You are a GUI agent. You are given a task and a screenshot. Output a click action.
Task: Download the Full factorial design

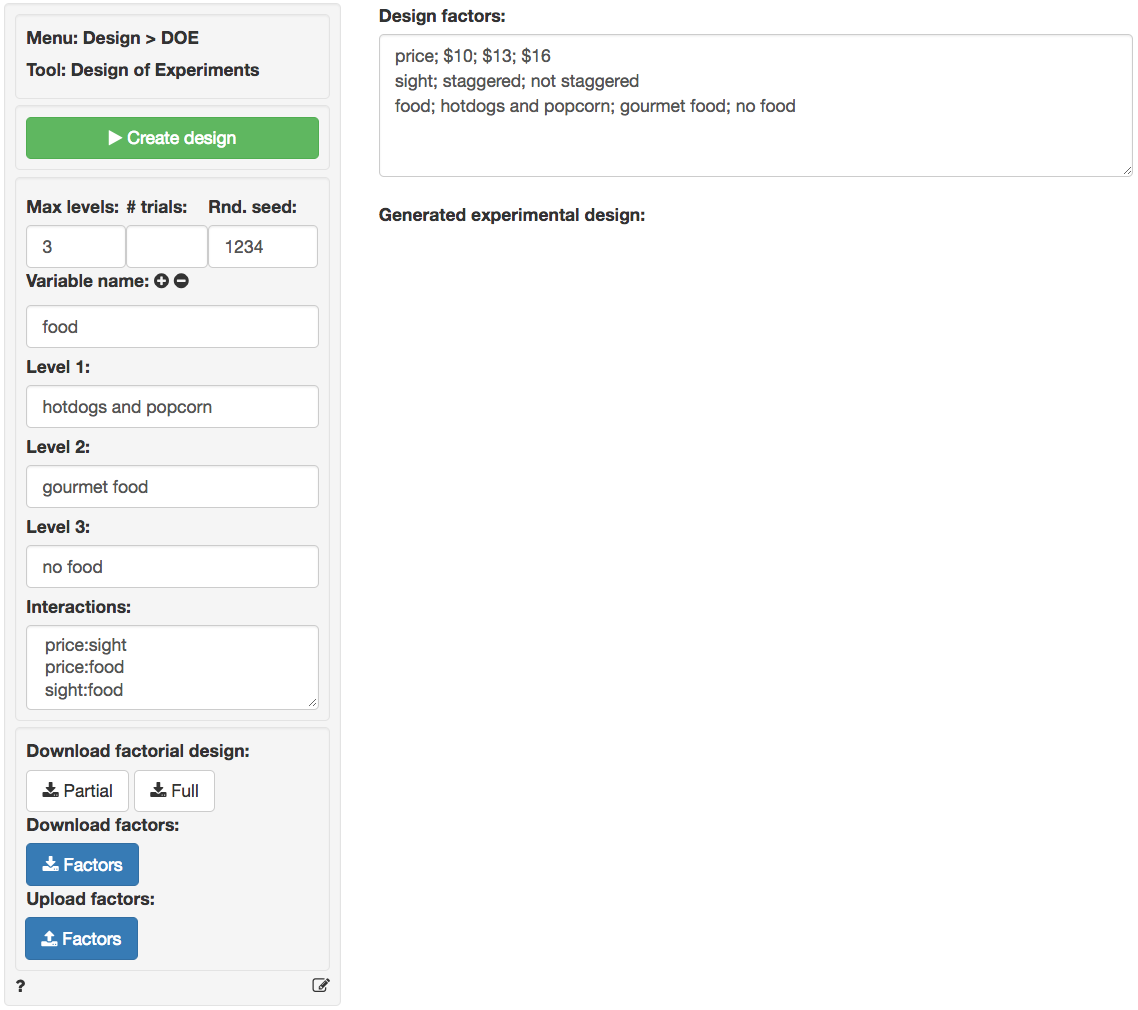click(174, 791)
